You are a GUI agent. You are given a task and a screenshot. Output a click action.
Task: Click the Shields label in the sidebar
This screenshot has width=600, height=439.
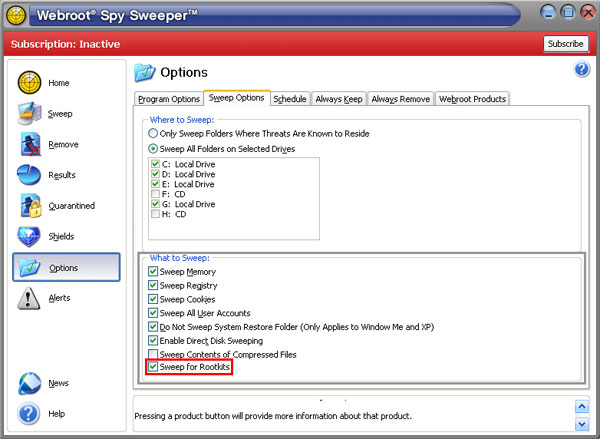(x=61, y=237)
